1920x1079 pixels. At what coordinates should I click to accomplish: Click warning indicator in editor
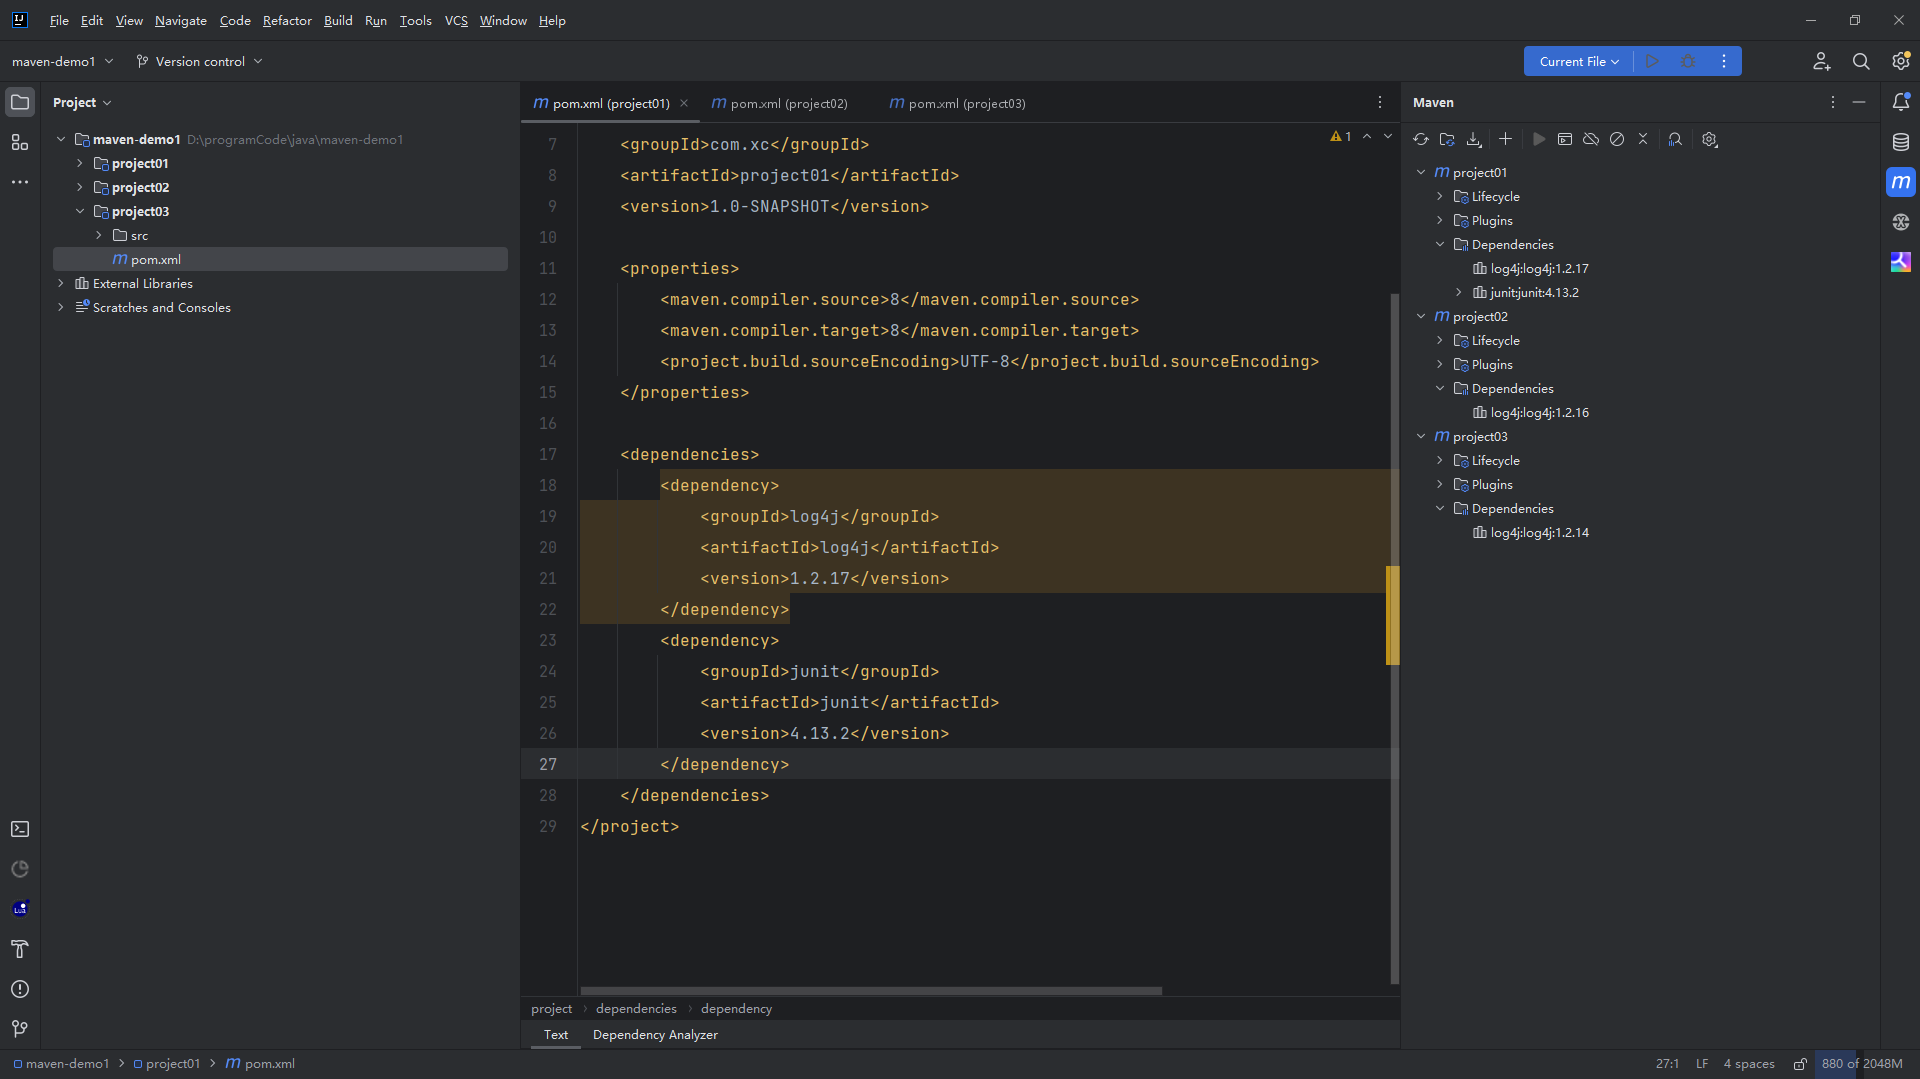point(1341,137)
